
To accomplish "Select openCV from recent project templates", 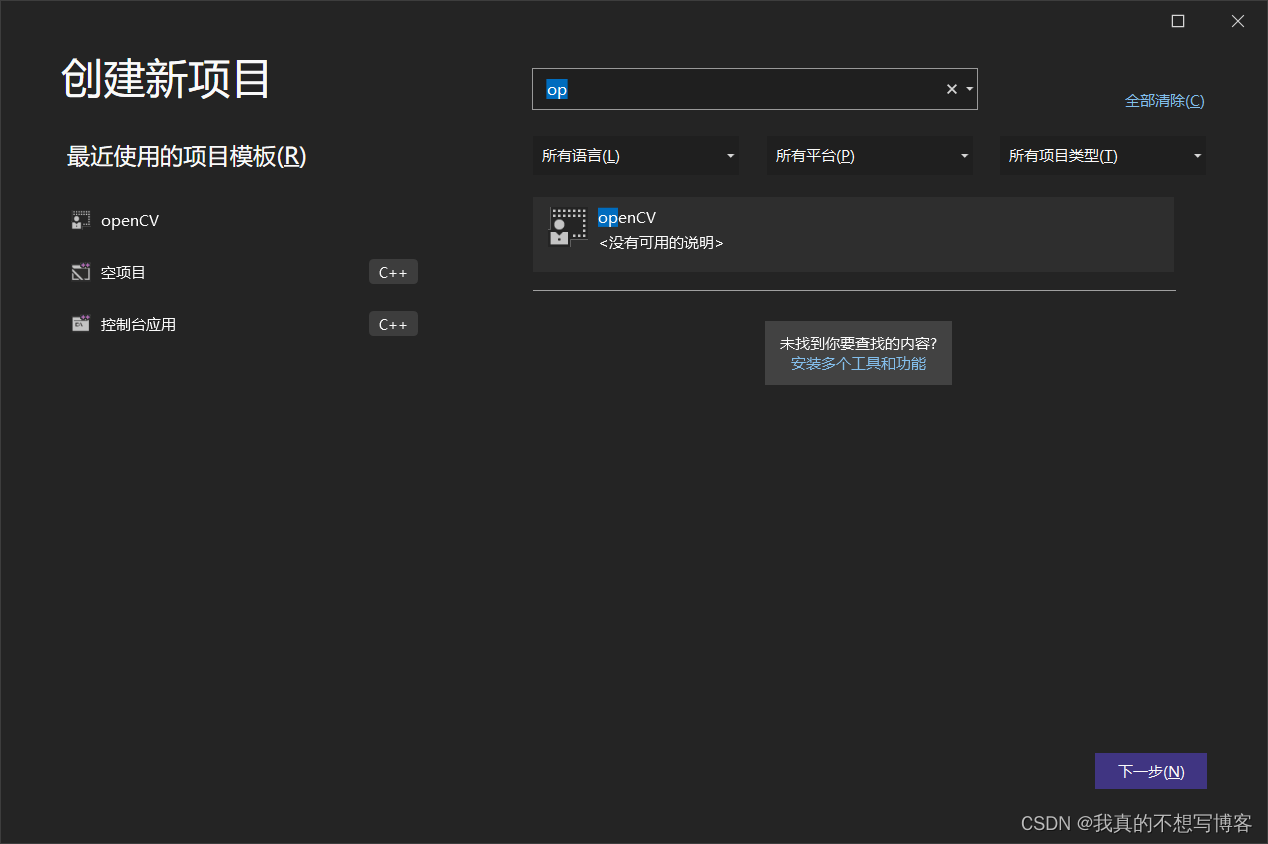I will tap(129, 220).
